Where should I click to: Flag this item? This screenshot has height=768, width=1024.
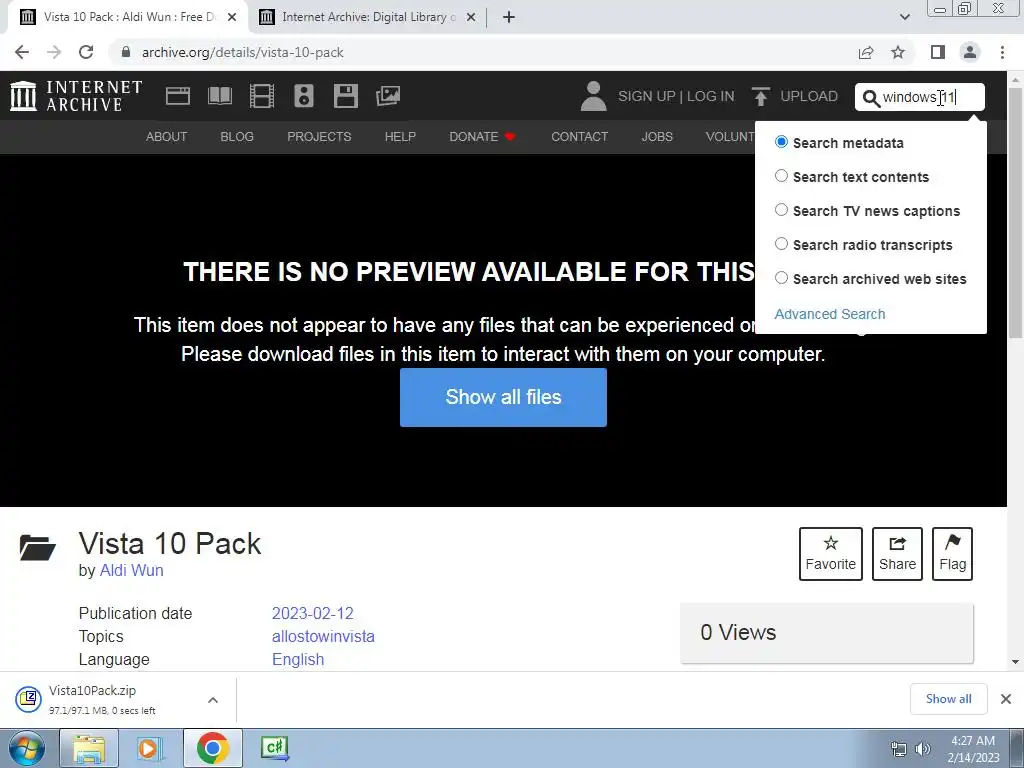[952, 554]
